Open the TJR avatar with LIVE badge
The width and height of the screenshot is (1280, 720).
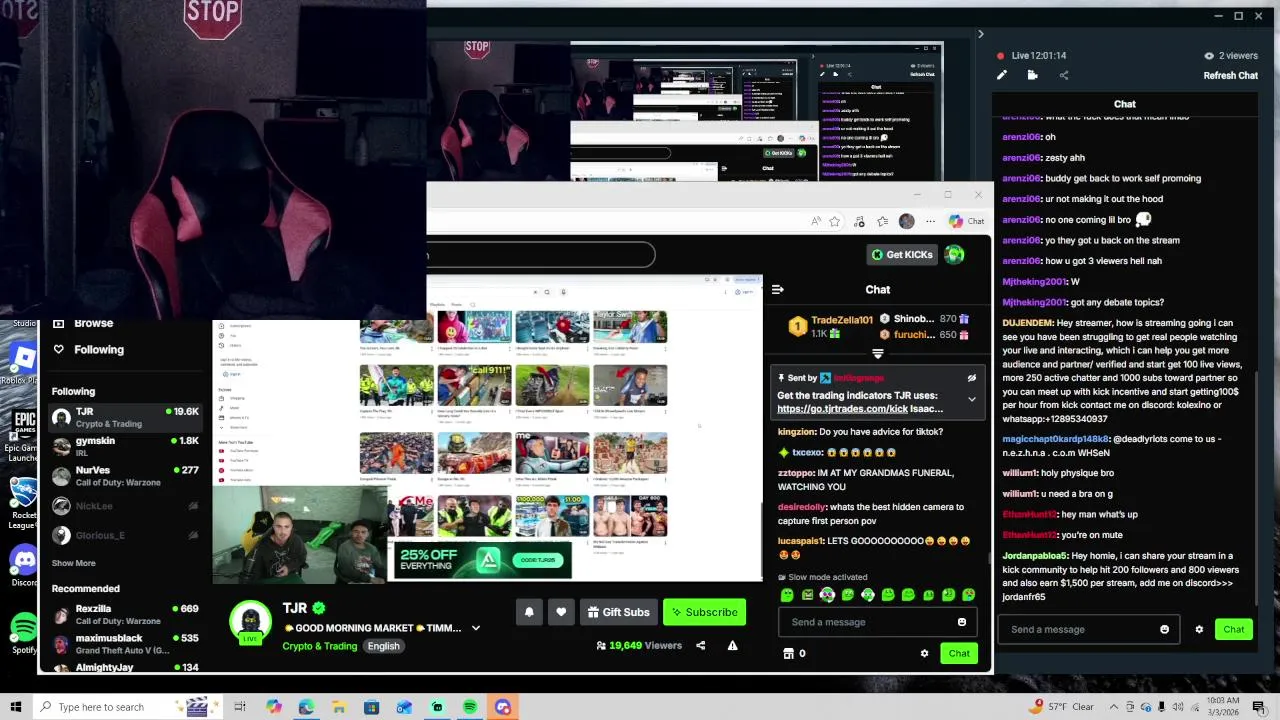pos(250,622)
